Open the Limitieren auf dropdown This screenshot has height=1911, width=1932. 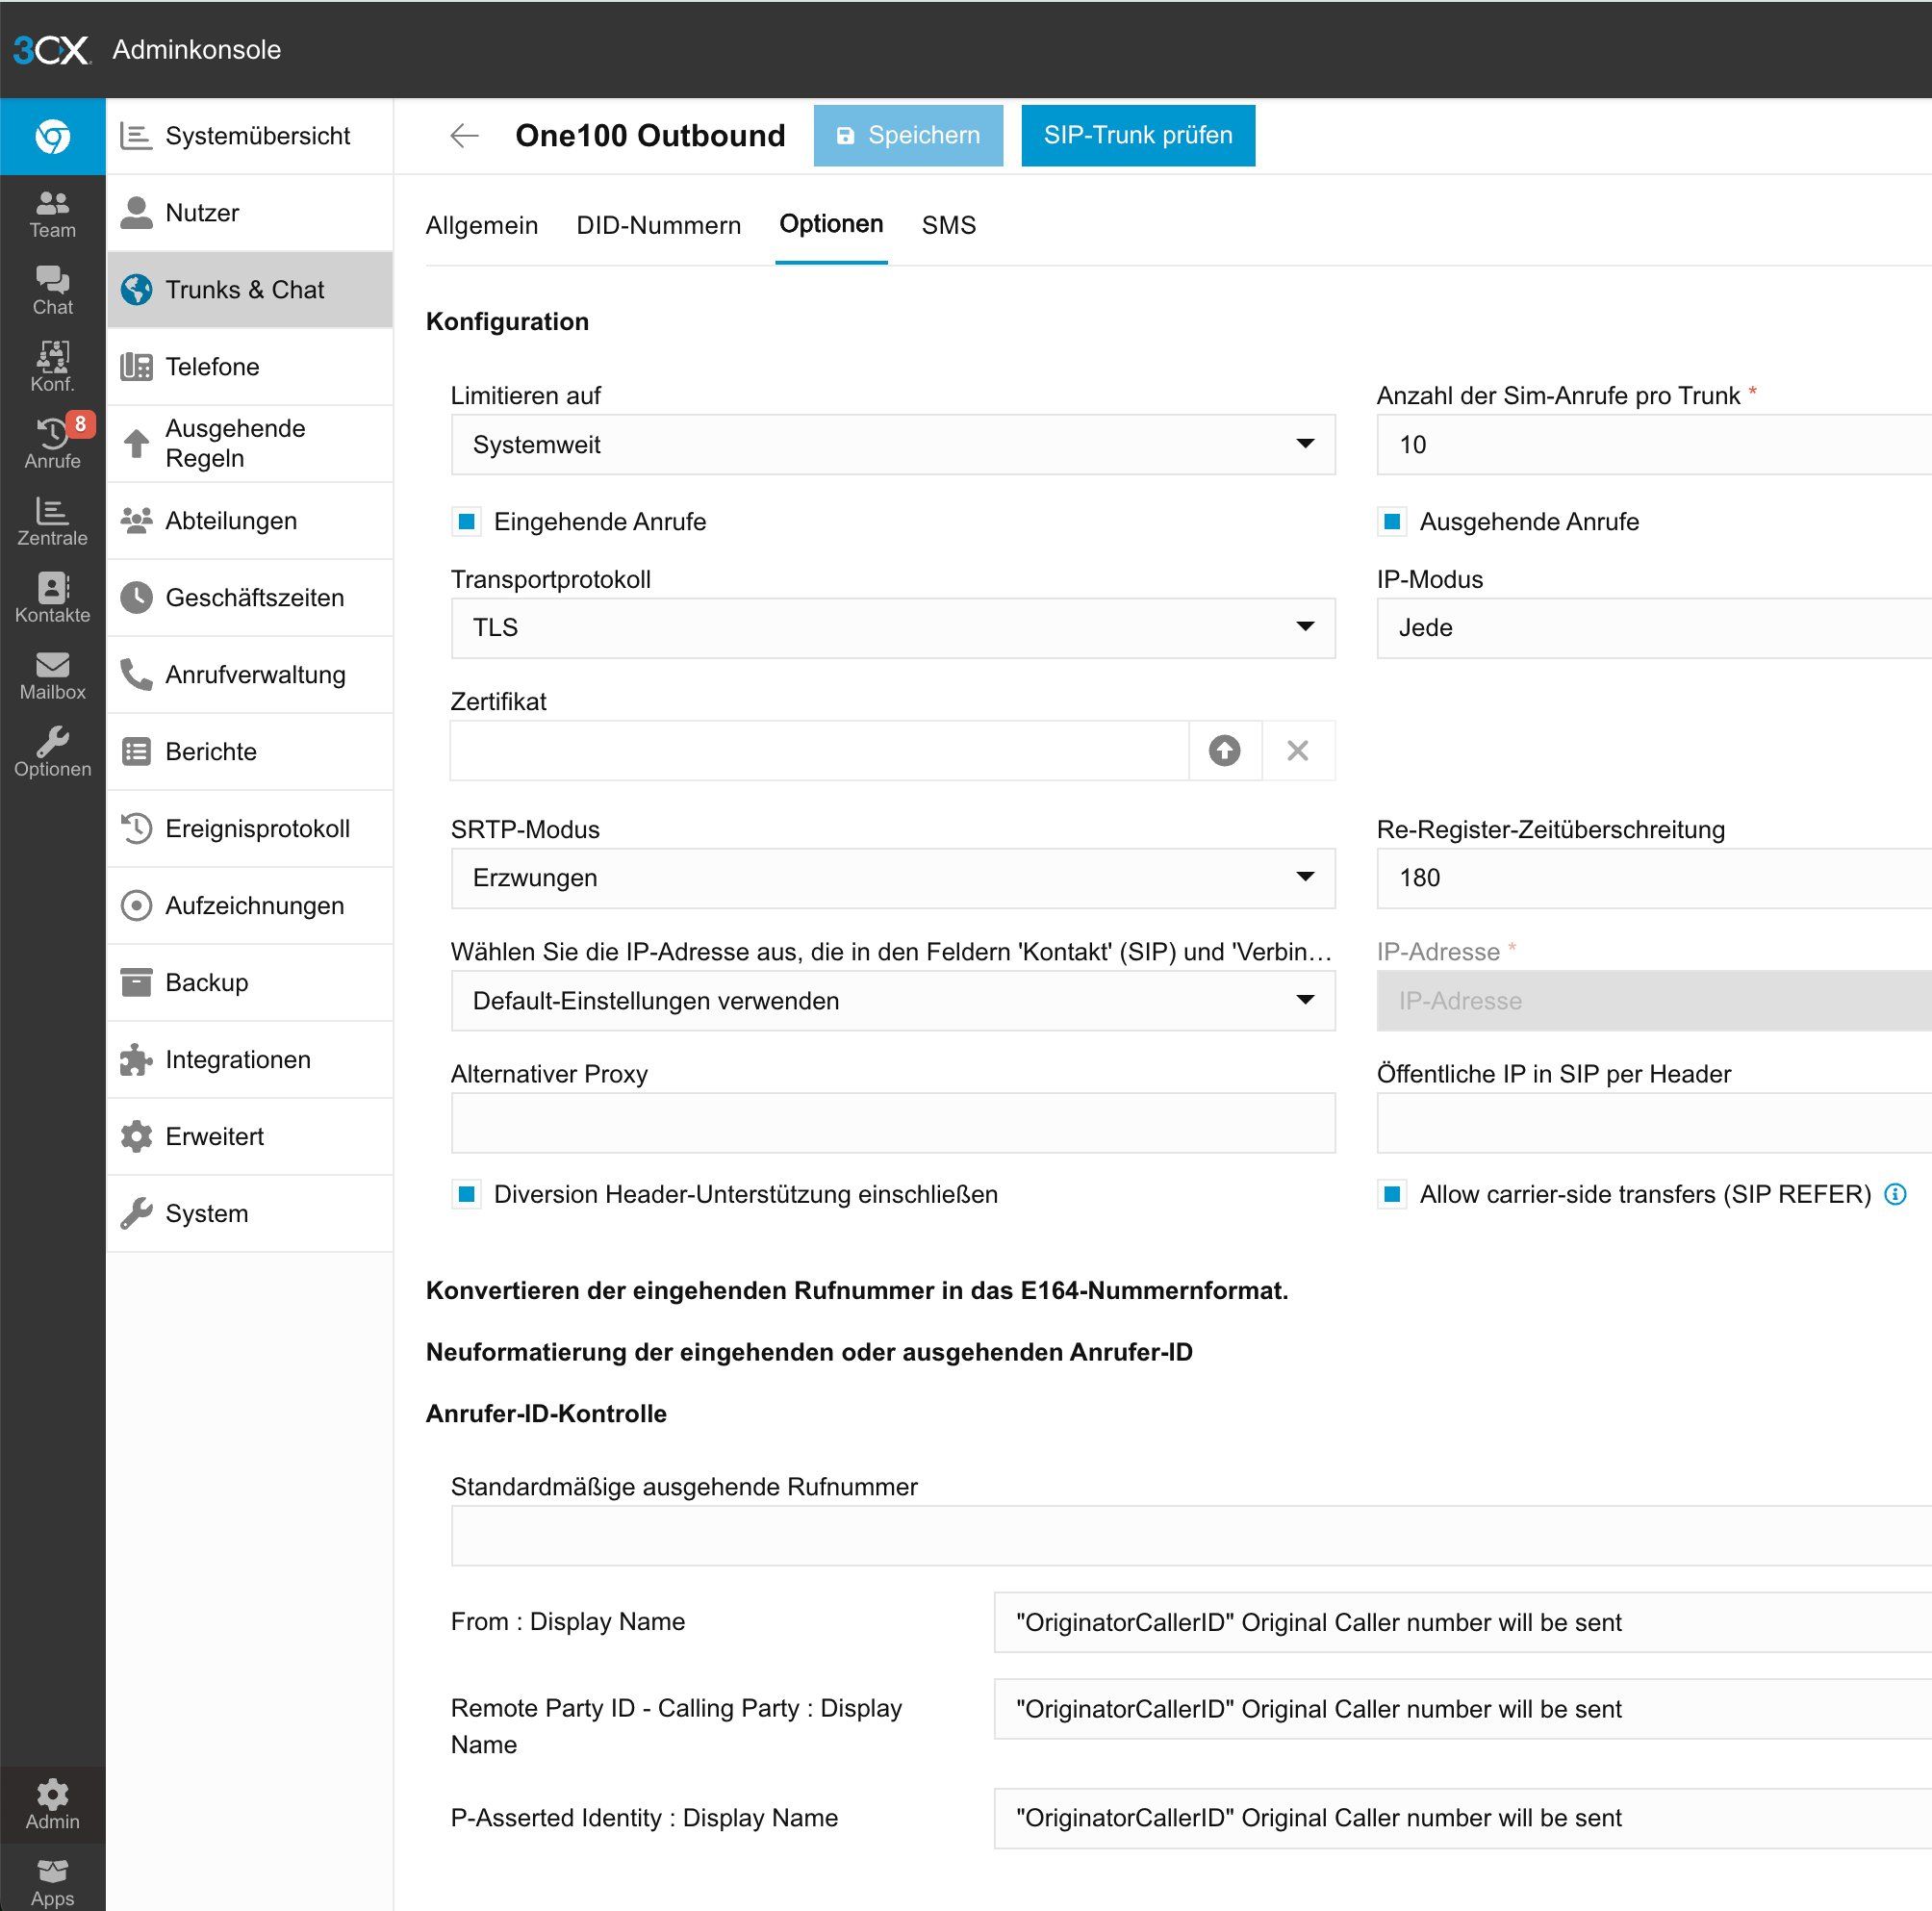893,445
